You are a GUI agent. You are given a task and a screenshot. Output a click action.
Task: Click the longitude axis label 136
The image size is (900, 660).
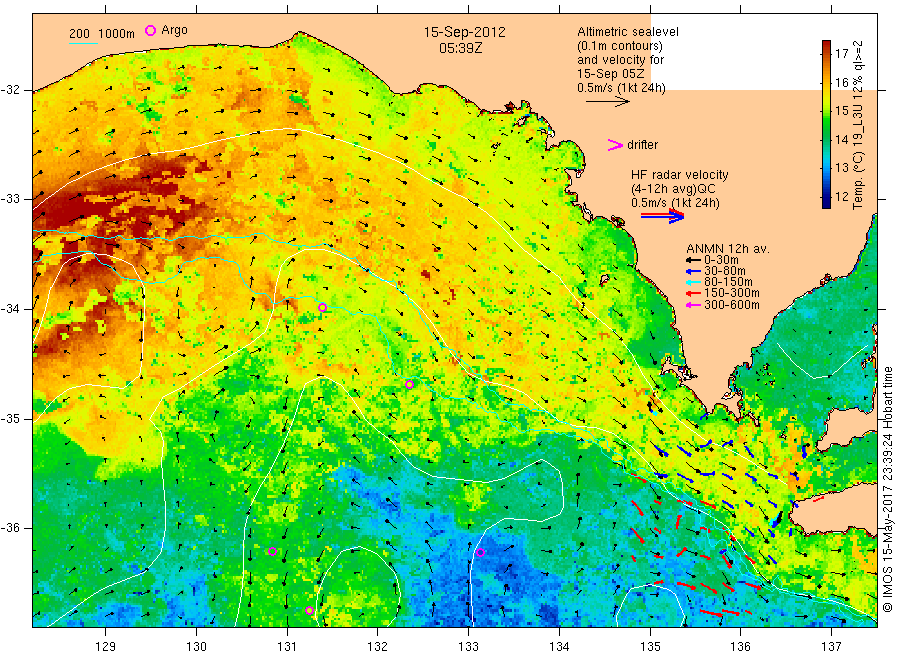click(740, 647)
